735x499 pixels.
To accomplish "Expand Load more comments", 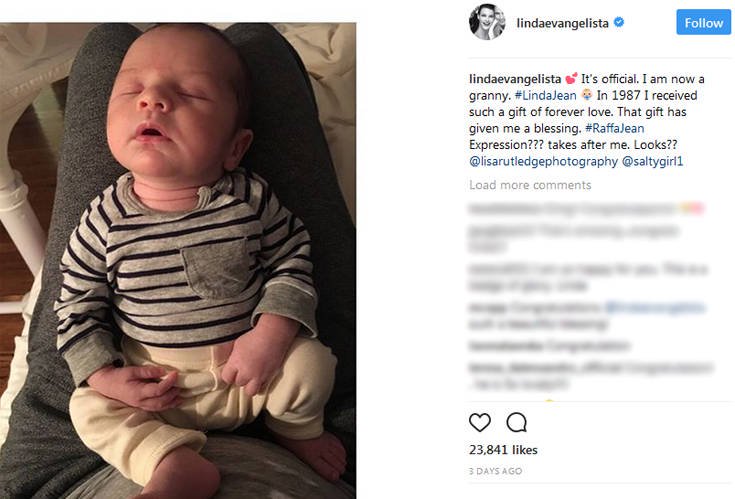I will 530,185.
